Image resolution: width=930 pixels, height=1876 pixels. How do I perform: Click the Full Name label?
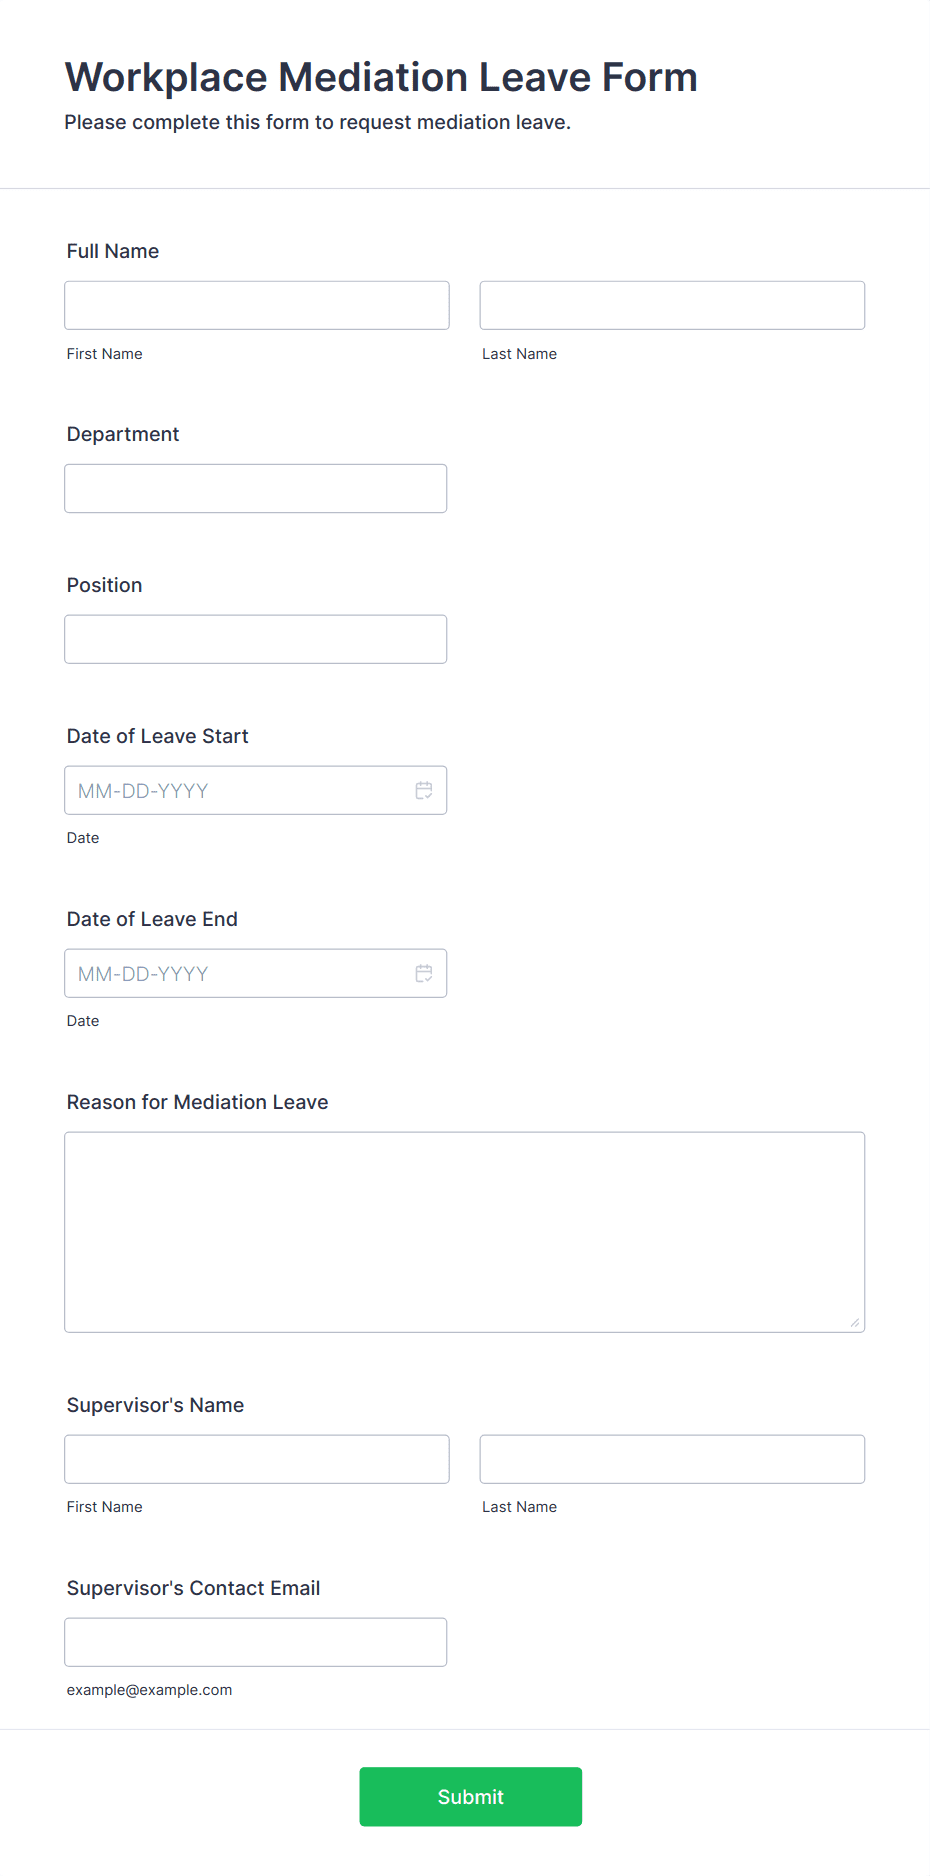(x=113, y=251)
